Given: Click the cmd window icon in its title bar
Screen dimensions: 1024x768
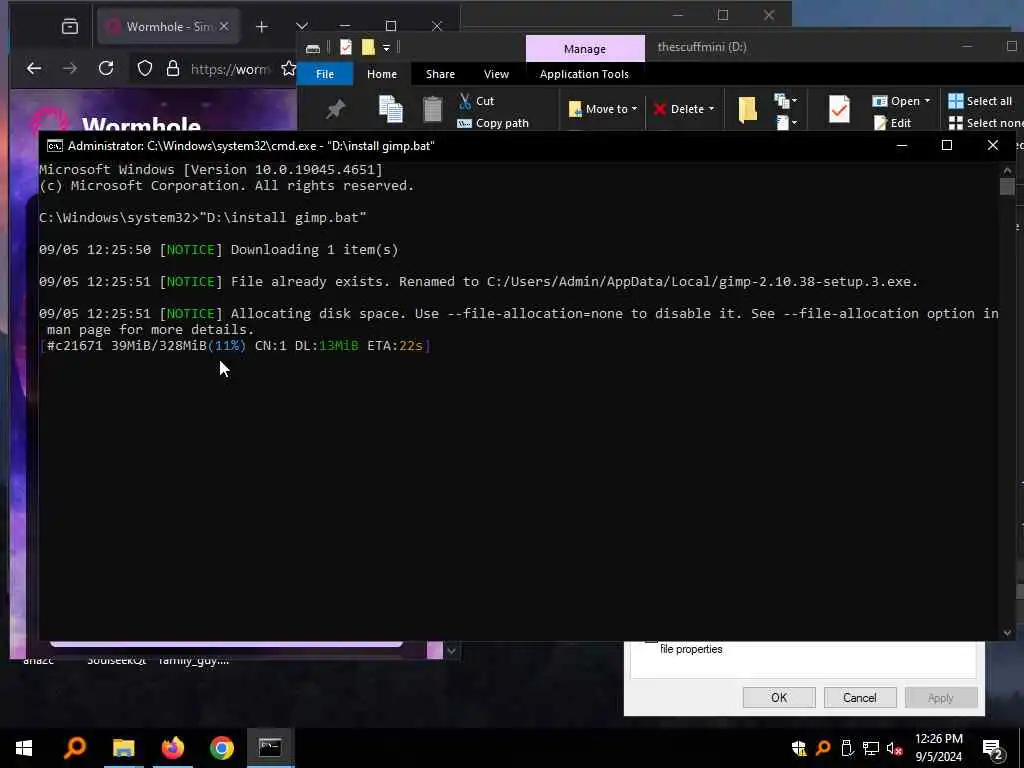Looking at the screenshot, I should [x=55, y=146].
